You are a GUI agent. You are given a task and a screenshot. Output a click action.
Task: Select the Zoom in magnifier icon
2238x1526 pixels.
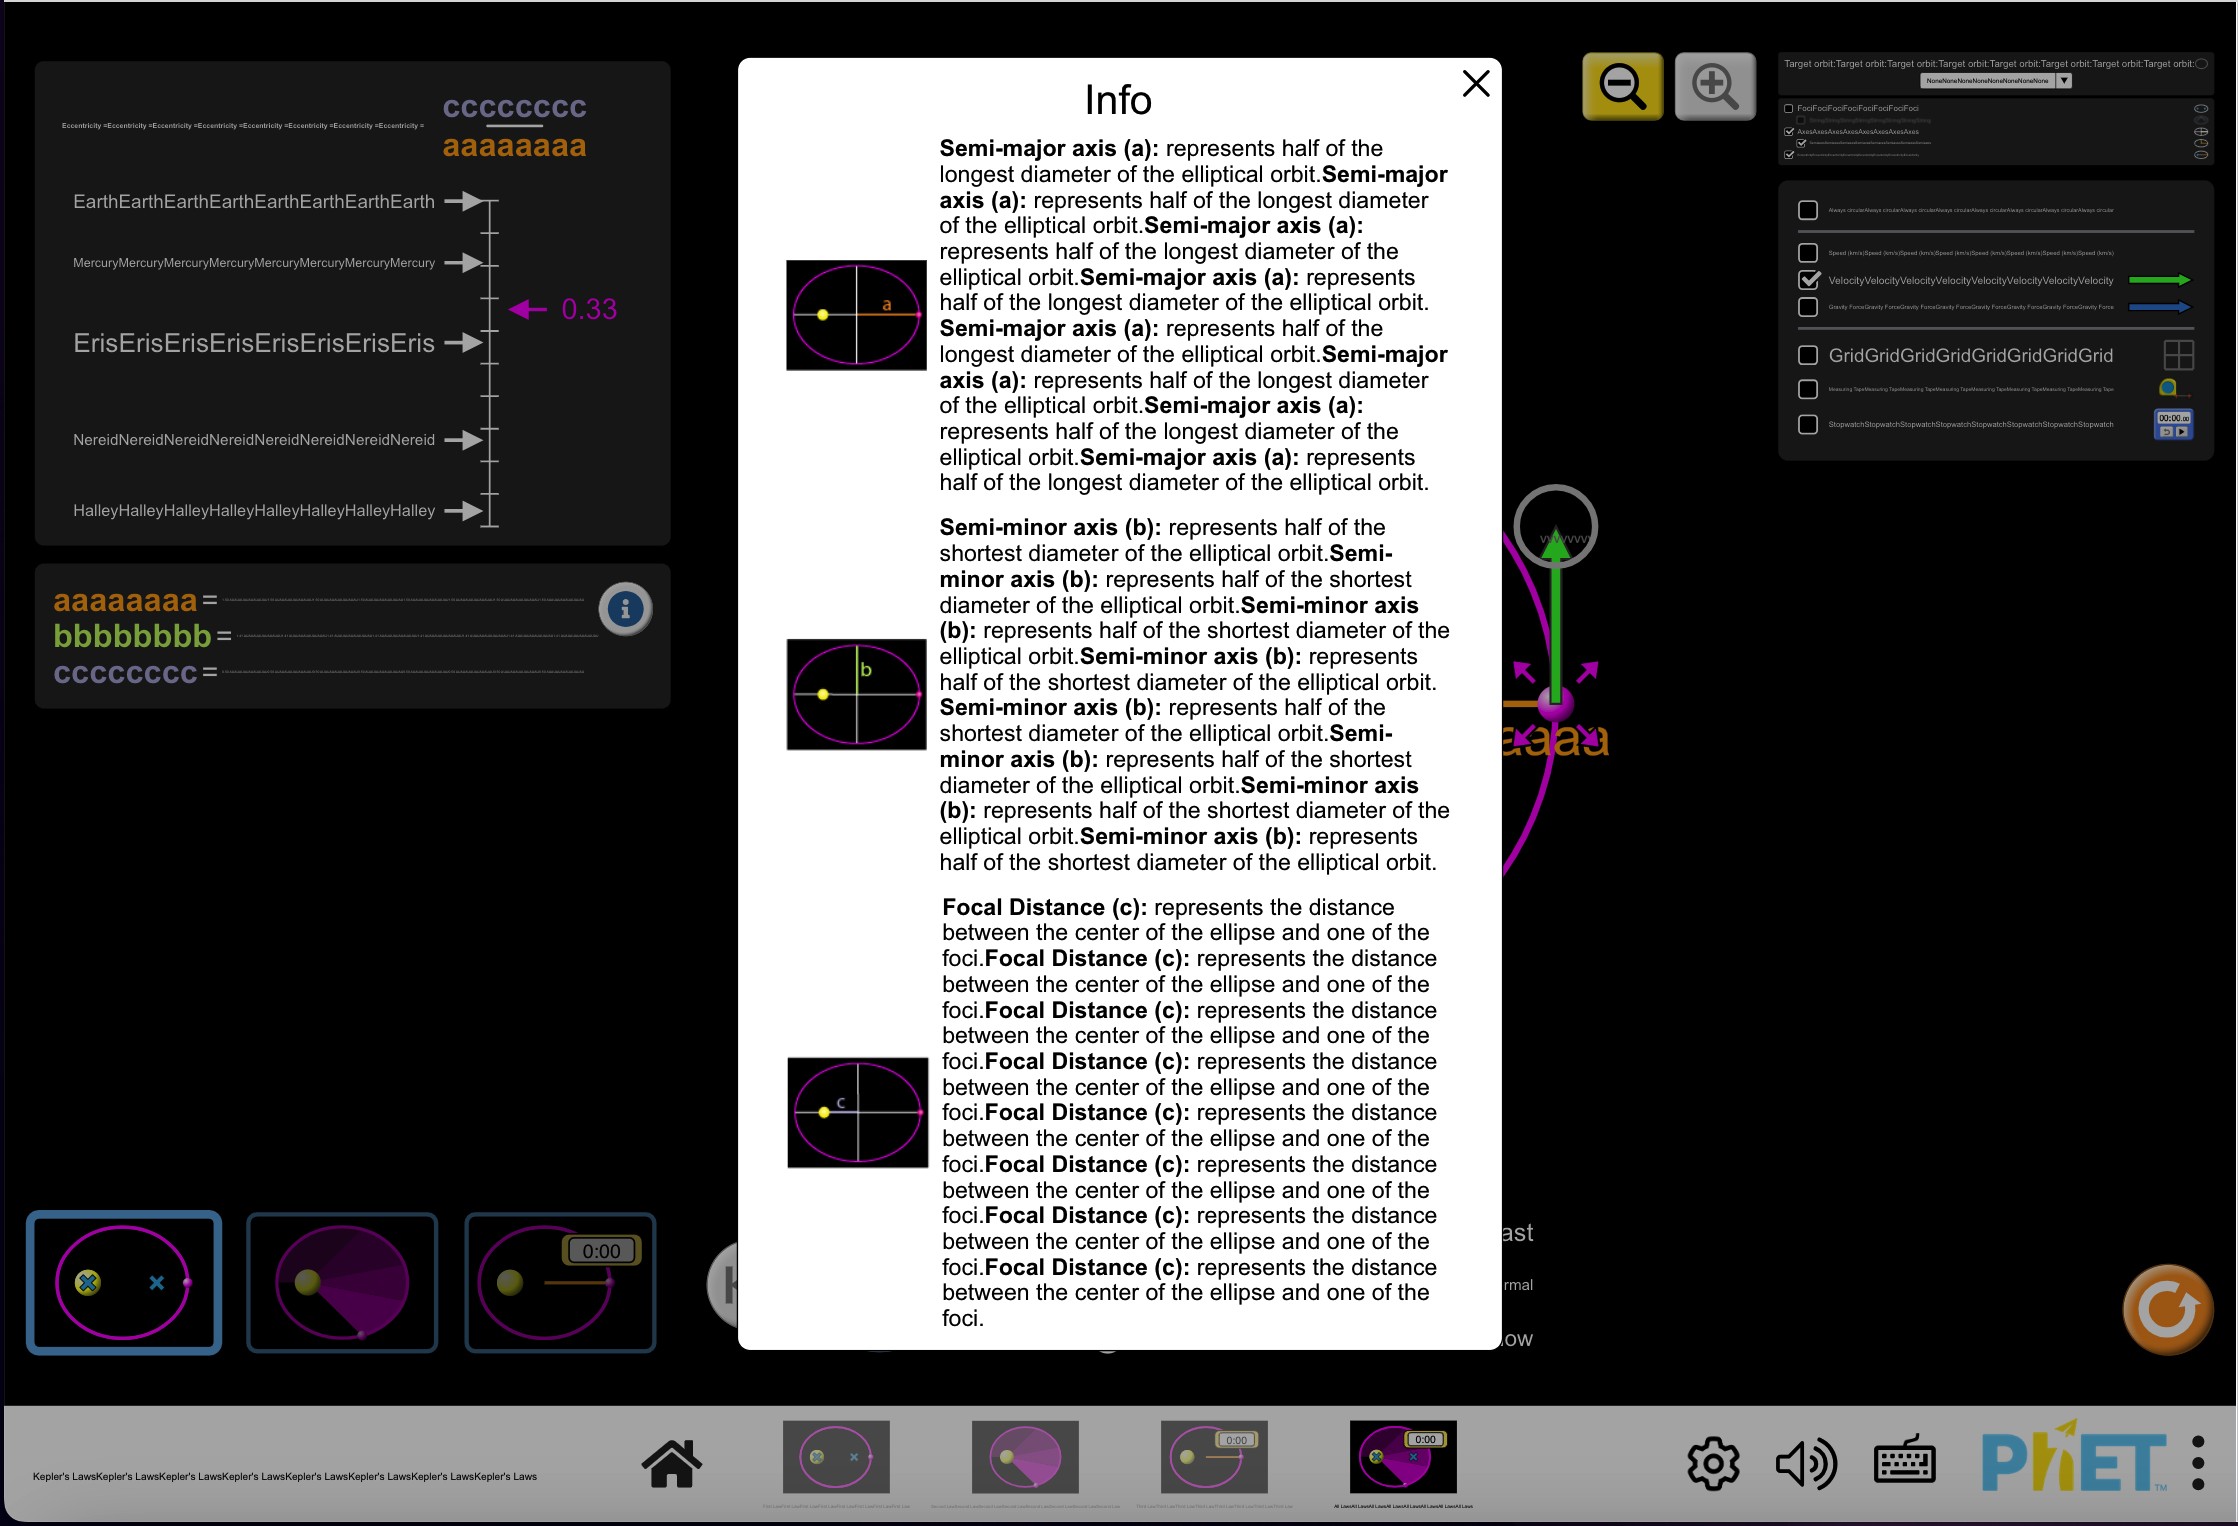[1715, 86]
